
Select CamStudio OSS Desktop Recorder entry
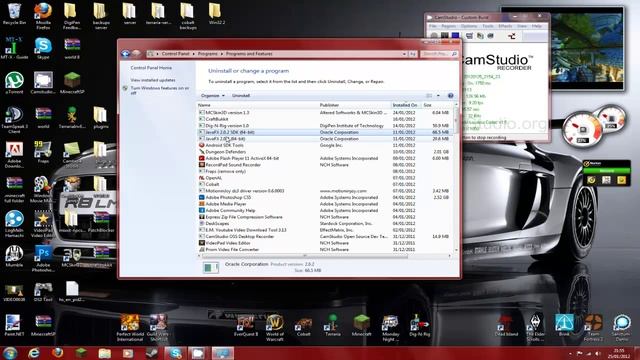[x=324, y=237]
